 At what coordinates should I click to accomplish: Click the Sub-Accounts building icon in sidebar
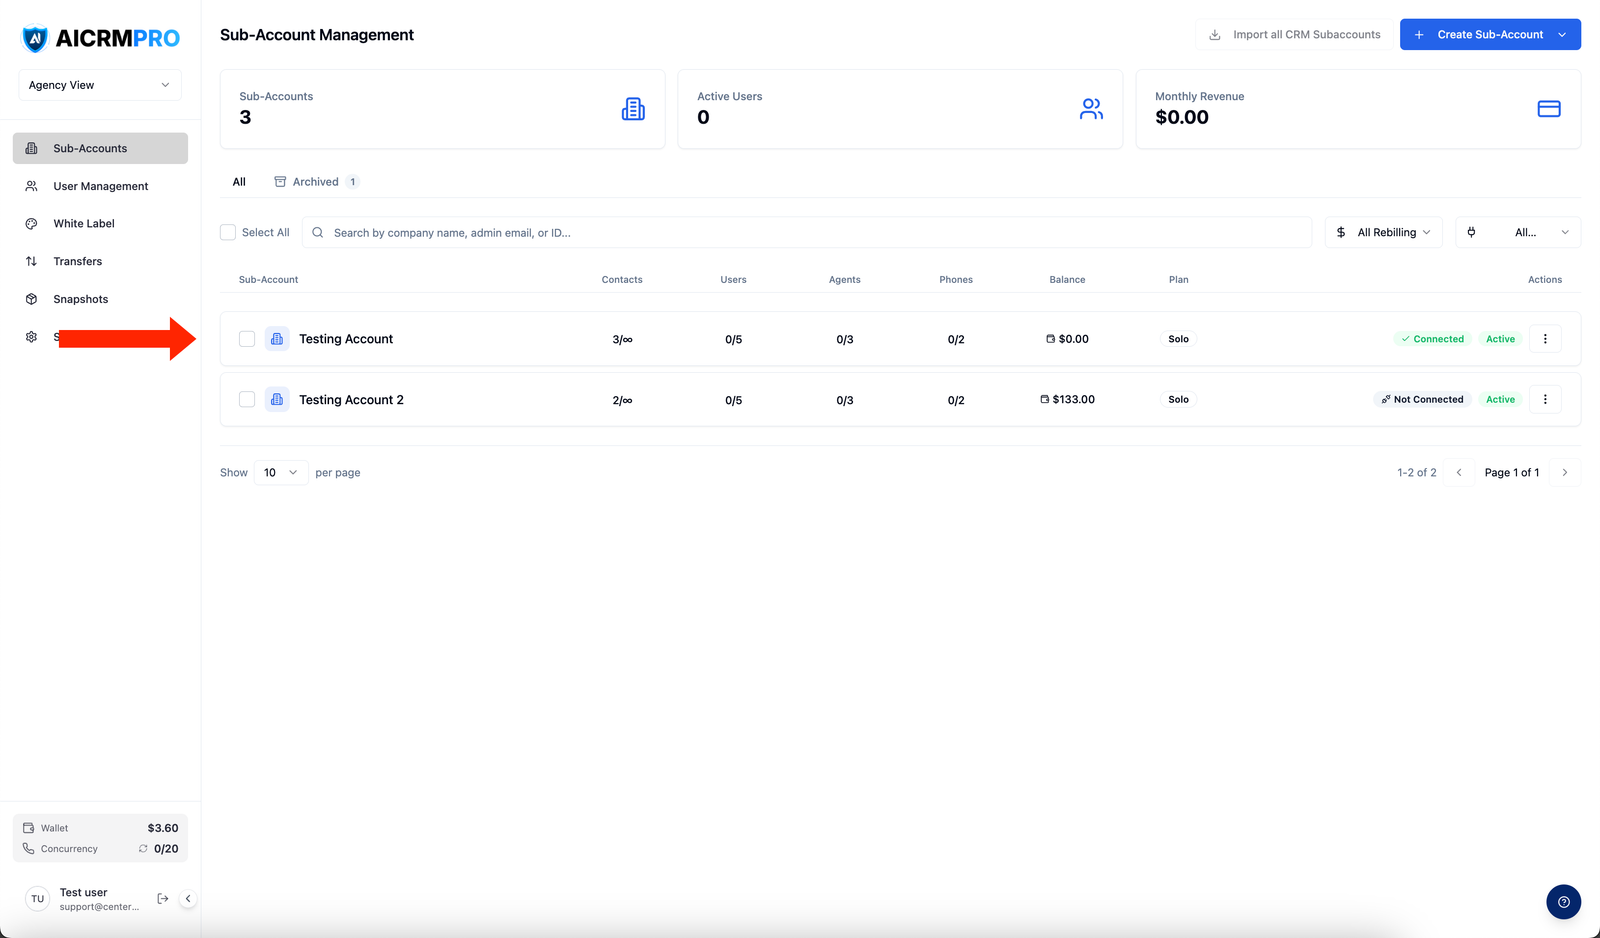pyautogui.click(x=31, y=148)
